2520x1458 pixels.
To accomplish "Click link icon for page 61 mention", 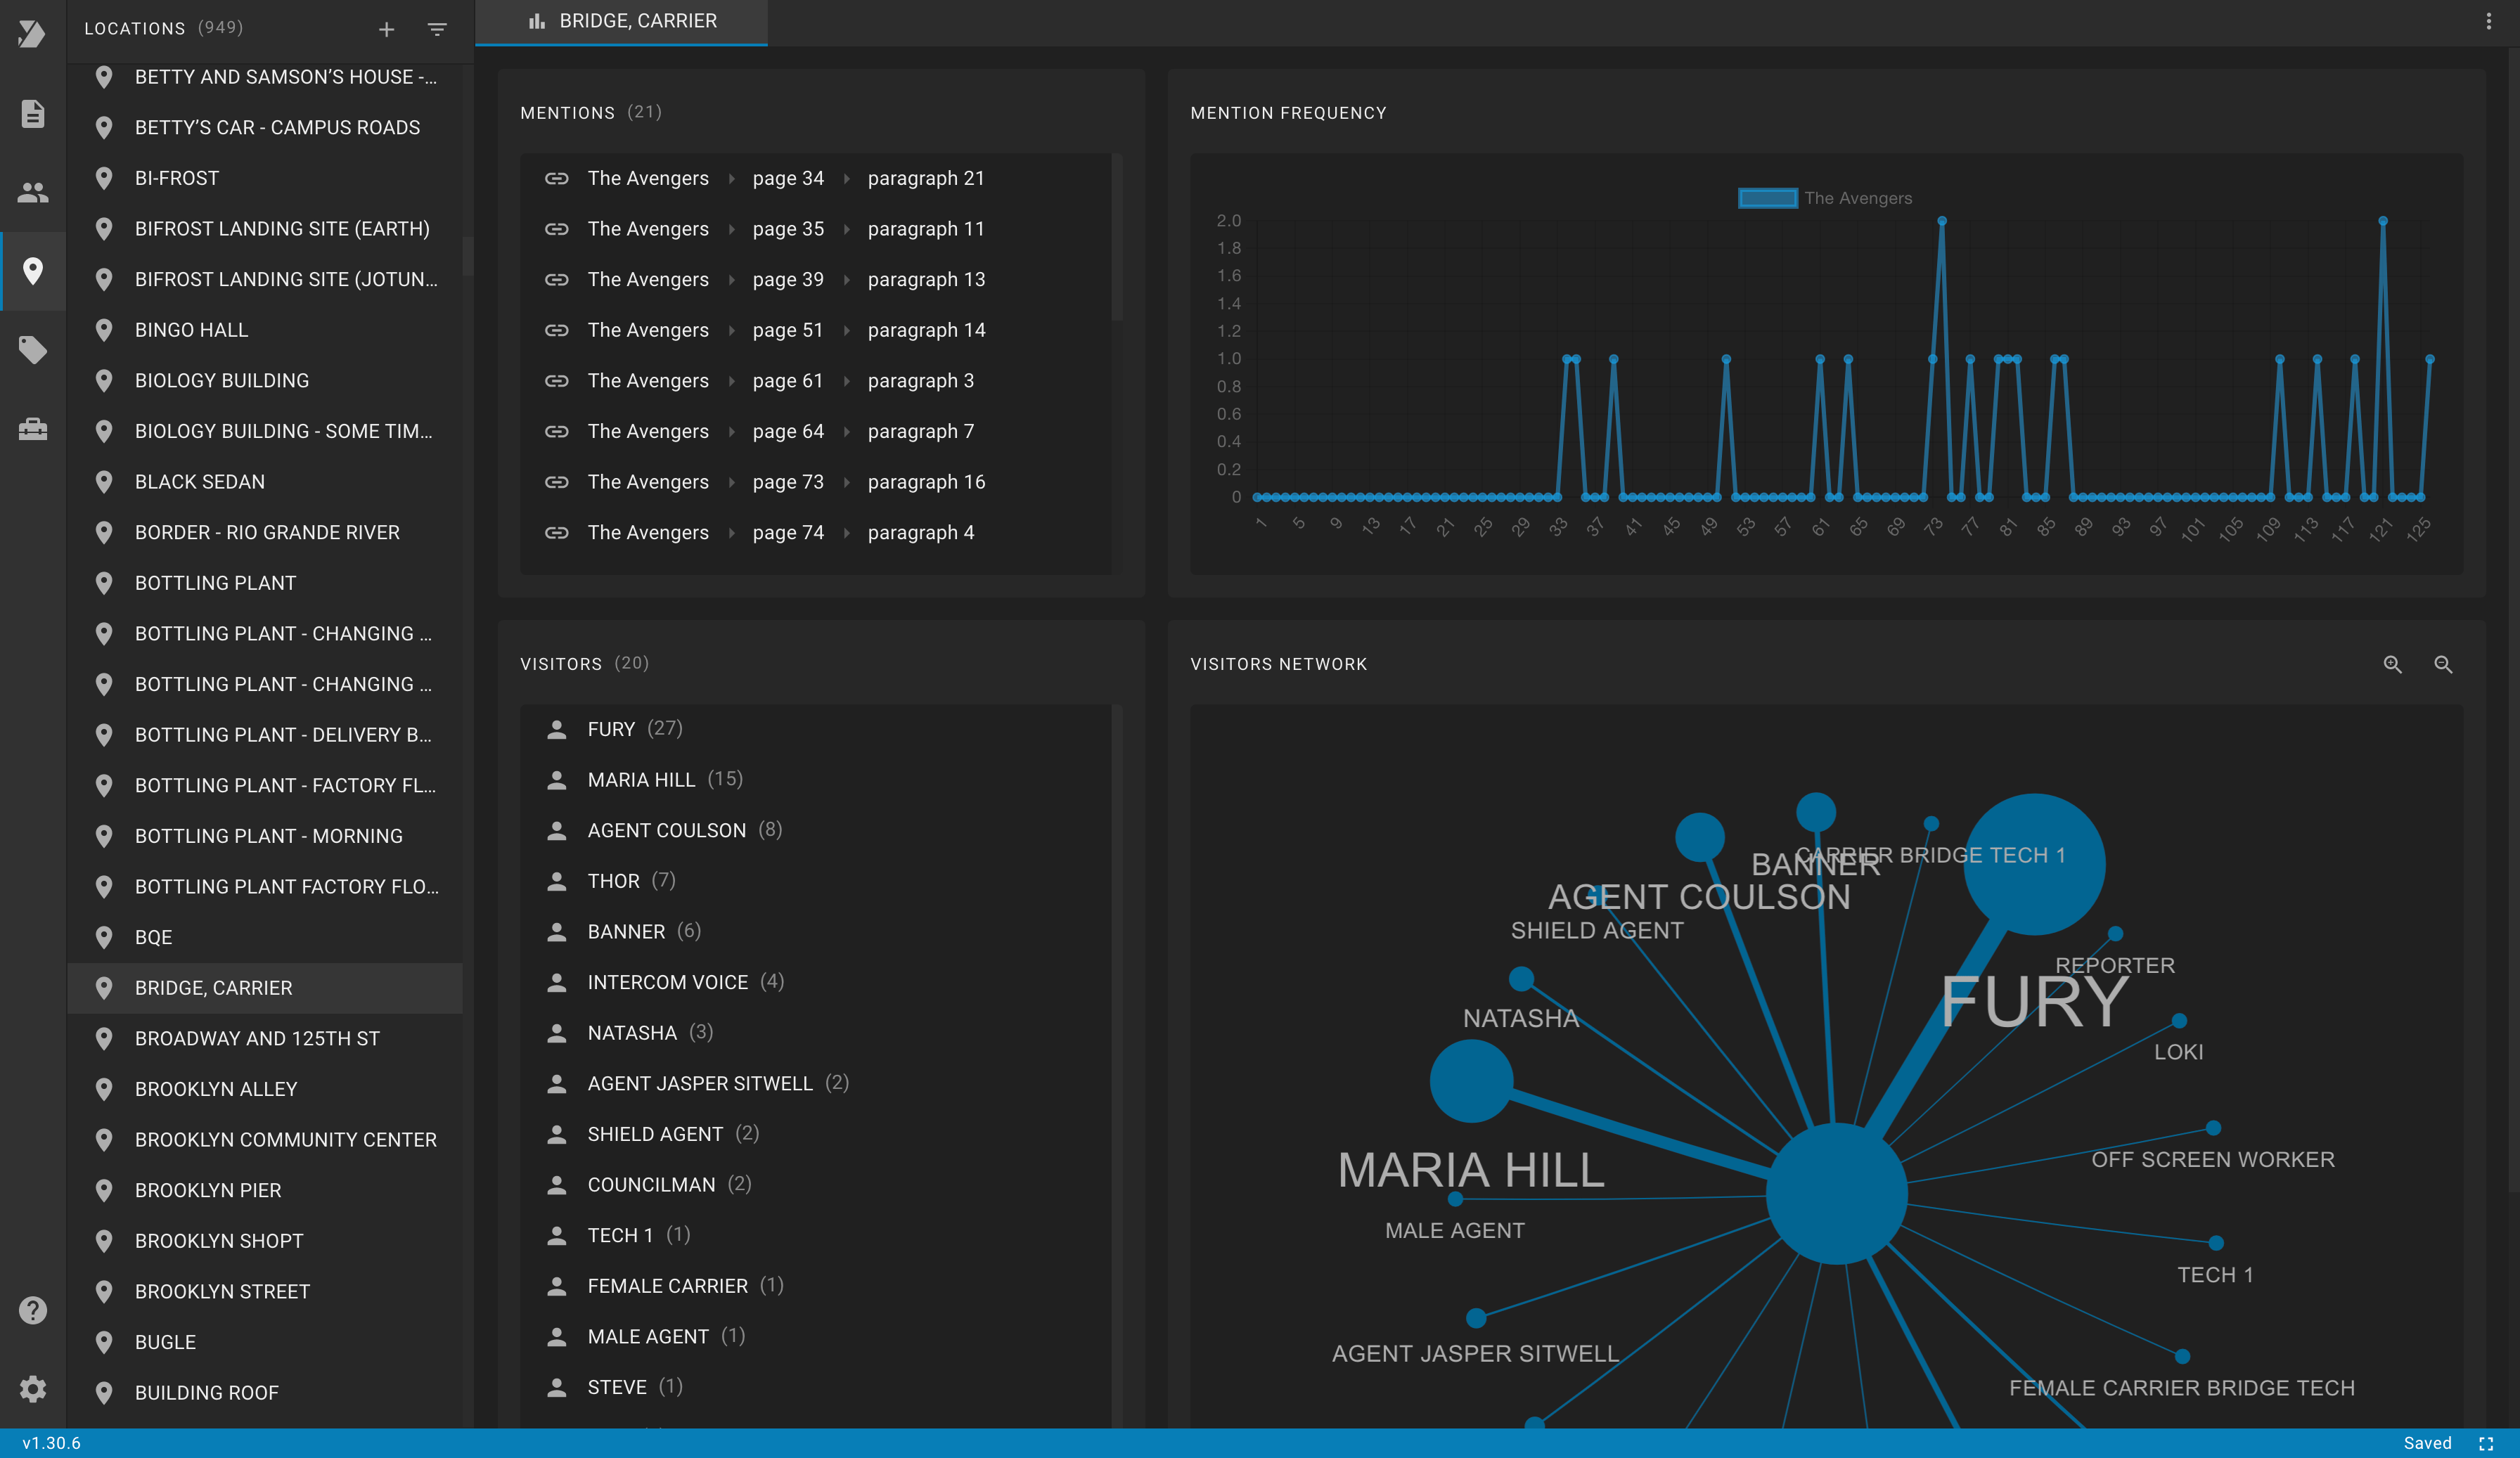I will (556, 381).
